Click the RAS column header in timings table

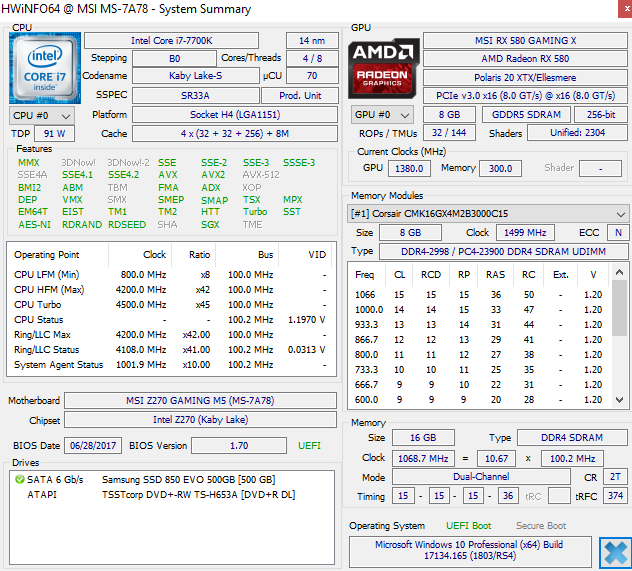(495, 275)
